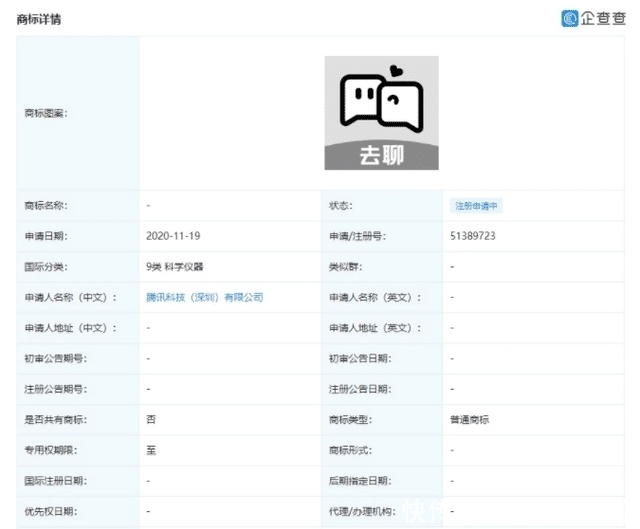Viewport: 640px width, 529px height.
Task: Select class value 9类 科学仪器
Action: [175, 267]
